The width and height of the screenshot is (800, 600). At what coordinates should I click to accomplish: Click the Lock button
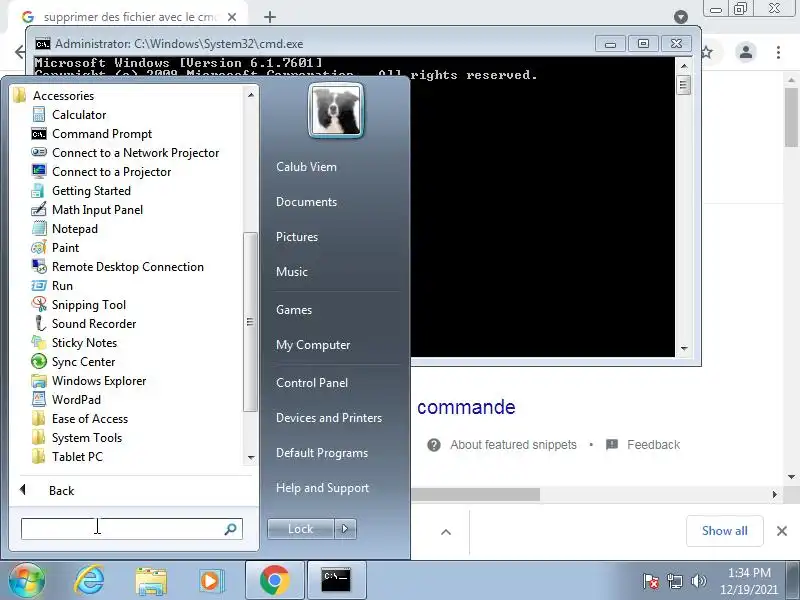coord(301,529)
